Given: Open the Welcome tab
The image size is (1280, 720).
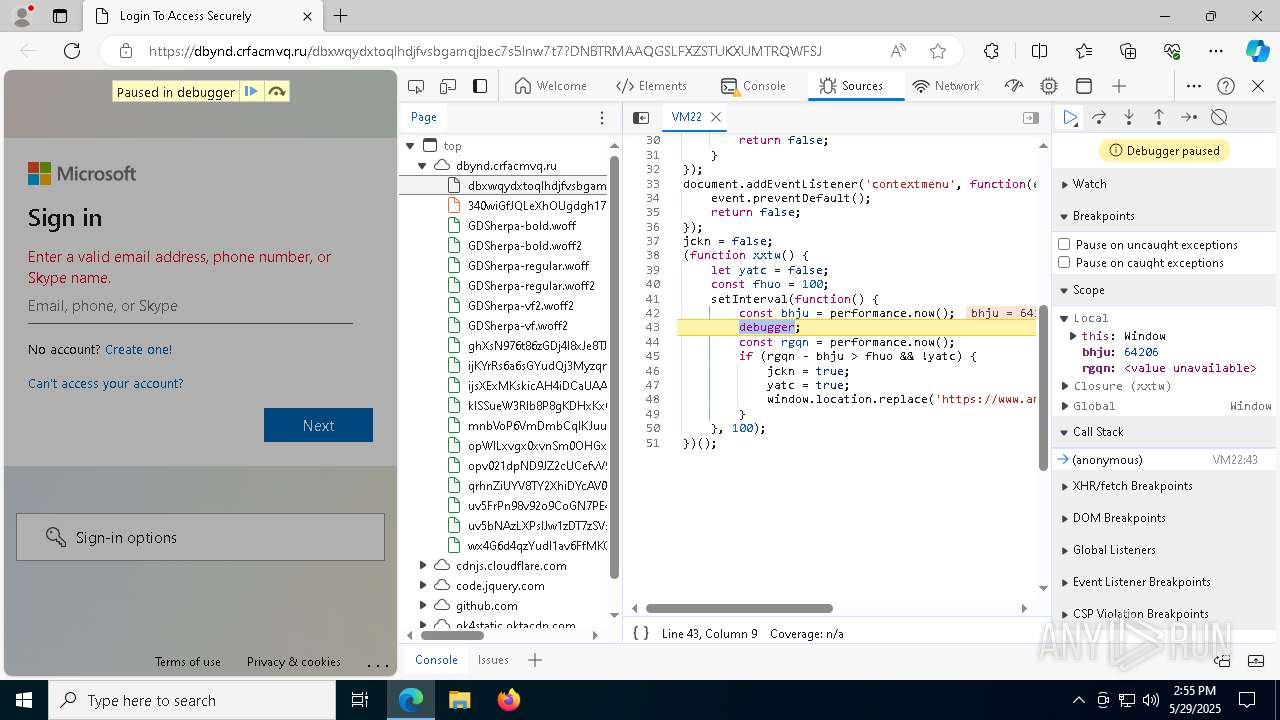Looking at the screenshot, I should pos(551,86).
